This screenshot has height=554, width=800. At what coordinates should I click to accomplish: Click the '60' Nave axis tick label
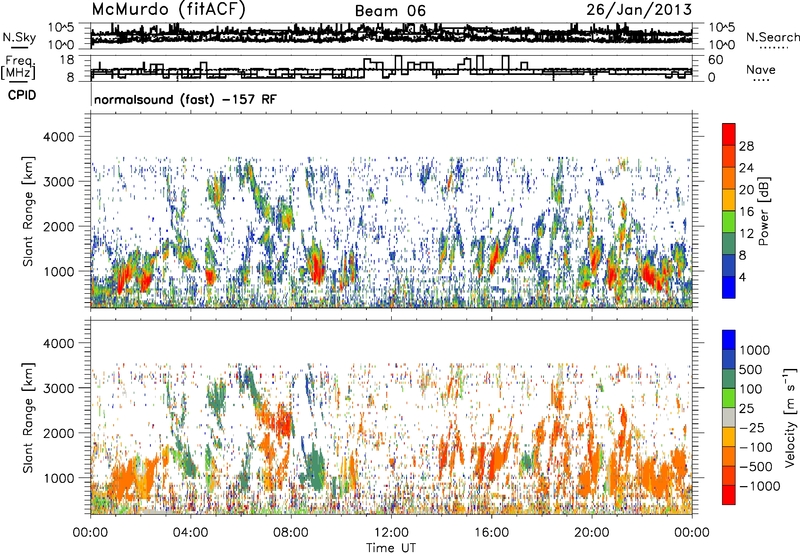point(716,60)
